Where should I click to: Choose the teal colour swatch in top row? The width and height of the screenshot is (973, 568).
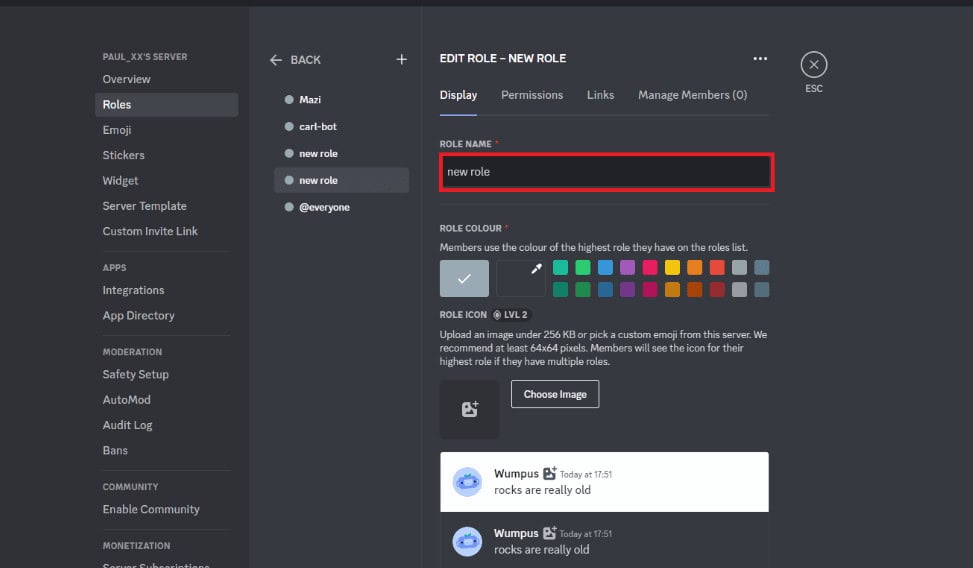[560, 268]
